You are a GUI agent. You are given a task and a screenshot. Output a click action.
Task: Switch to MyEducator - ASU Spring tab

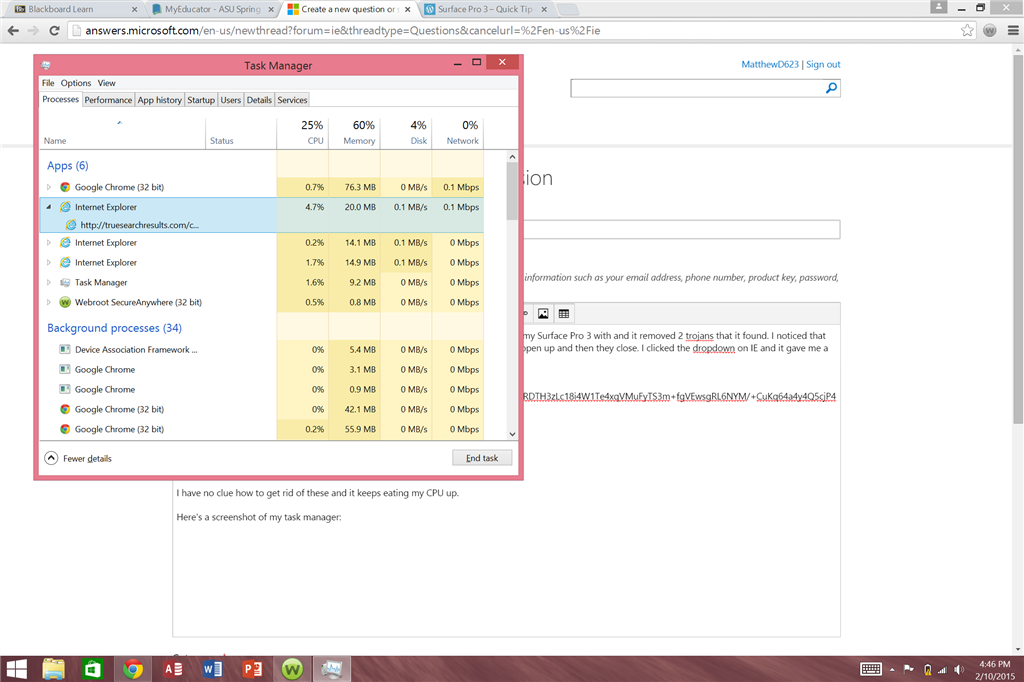[212, 9]
